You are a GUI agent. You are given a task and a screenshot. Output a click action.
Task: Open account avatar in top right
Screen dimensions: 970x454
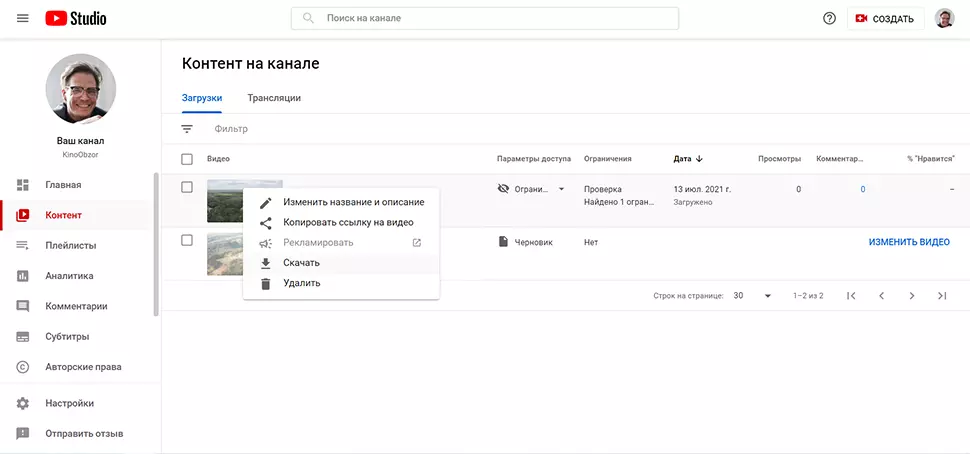pos(944,19)
